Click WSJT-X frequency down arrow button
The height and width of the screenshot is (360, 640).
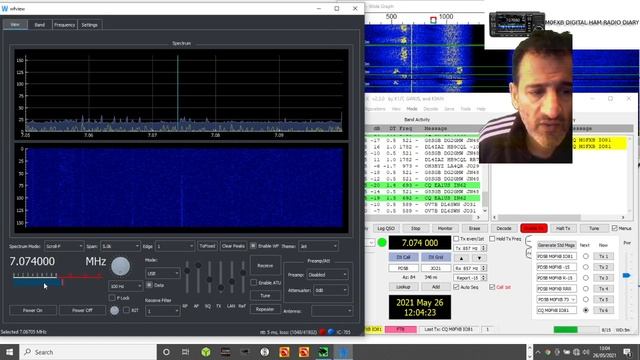(x=479, y=258)
